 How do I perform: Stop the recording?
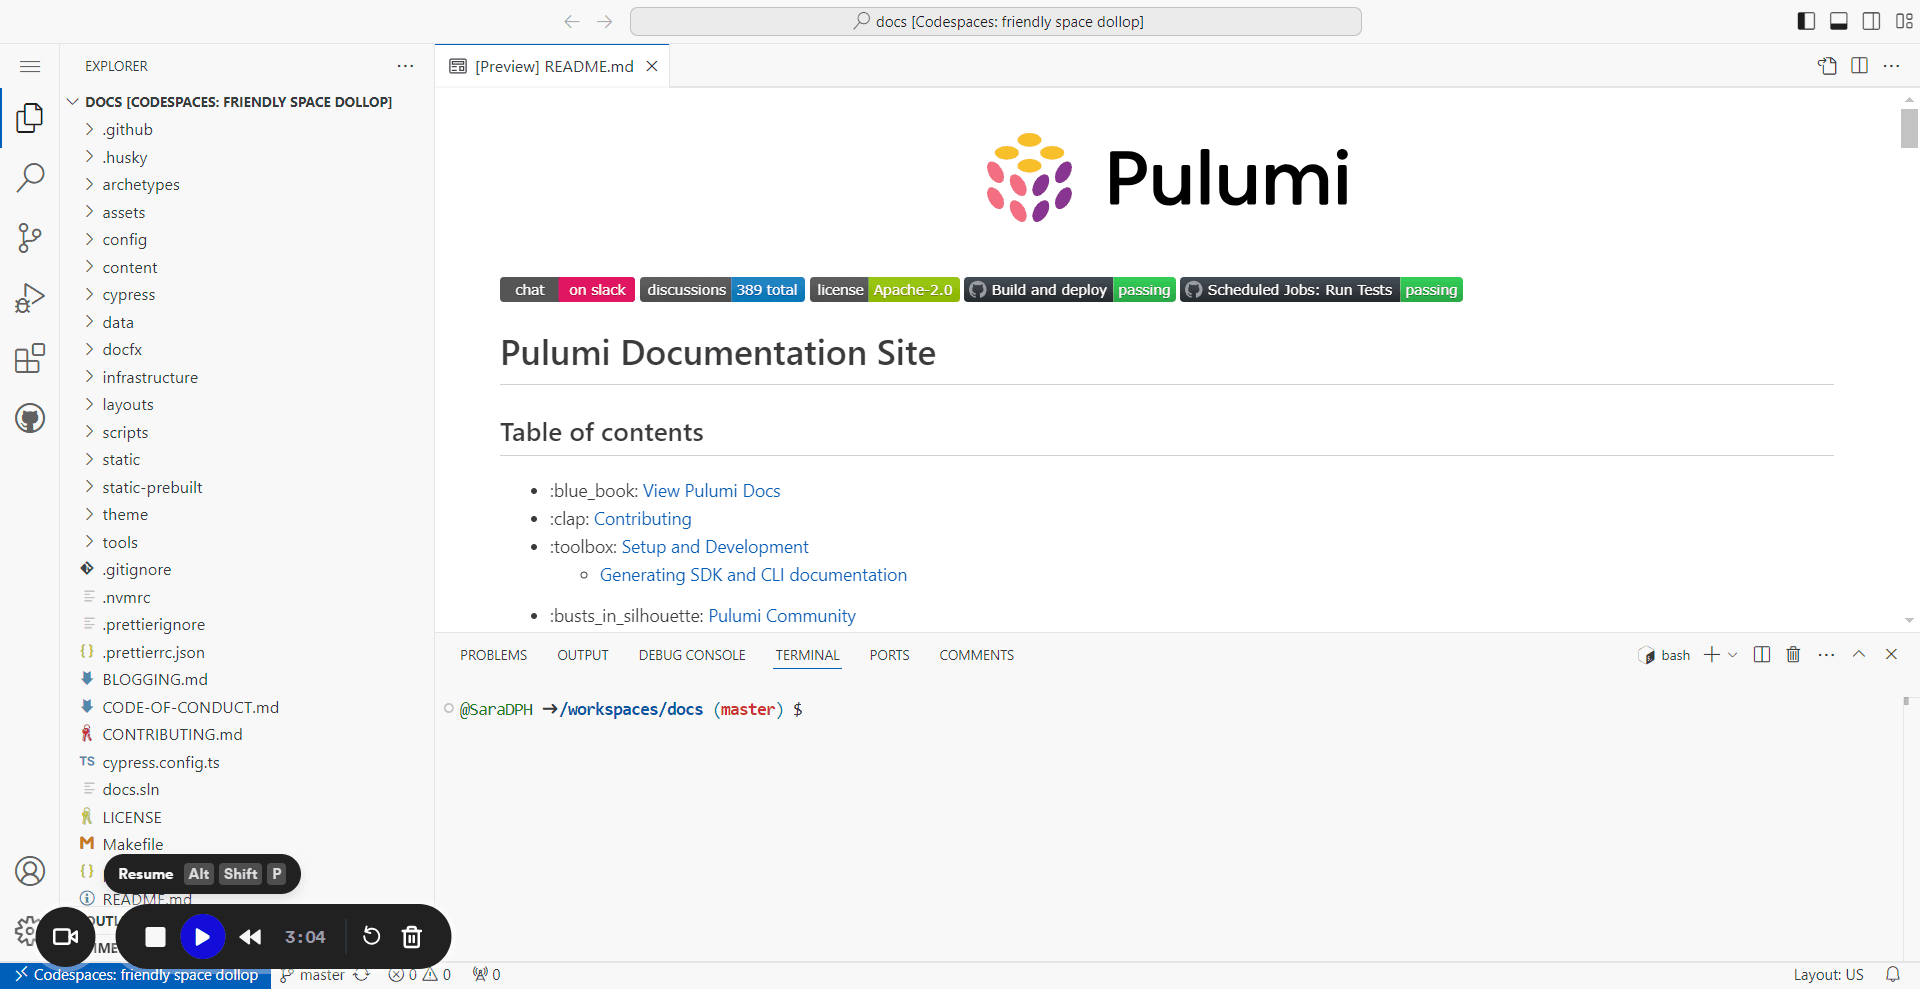[155, 937]
